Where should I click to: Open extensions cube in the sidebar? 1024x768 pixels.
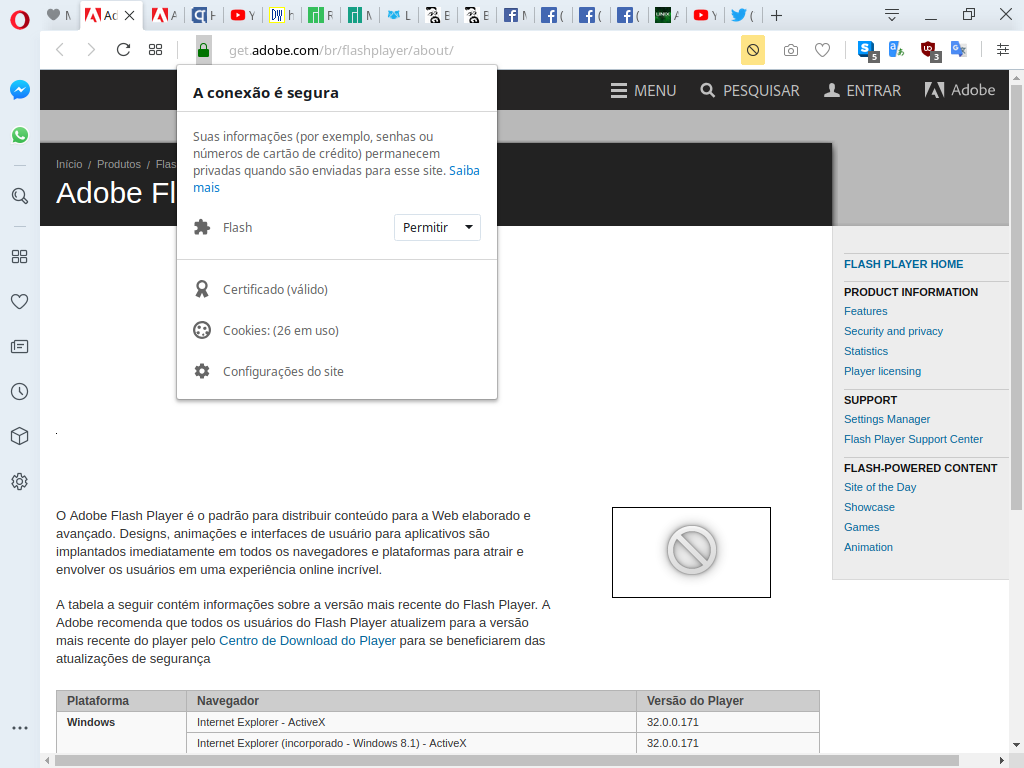(20, 436)
